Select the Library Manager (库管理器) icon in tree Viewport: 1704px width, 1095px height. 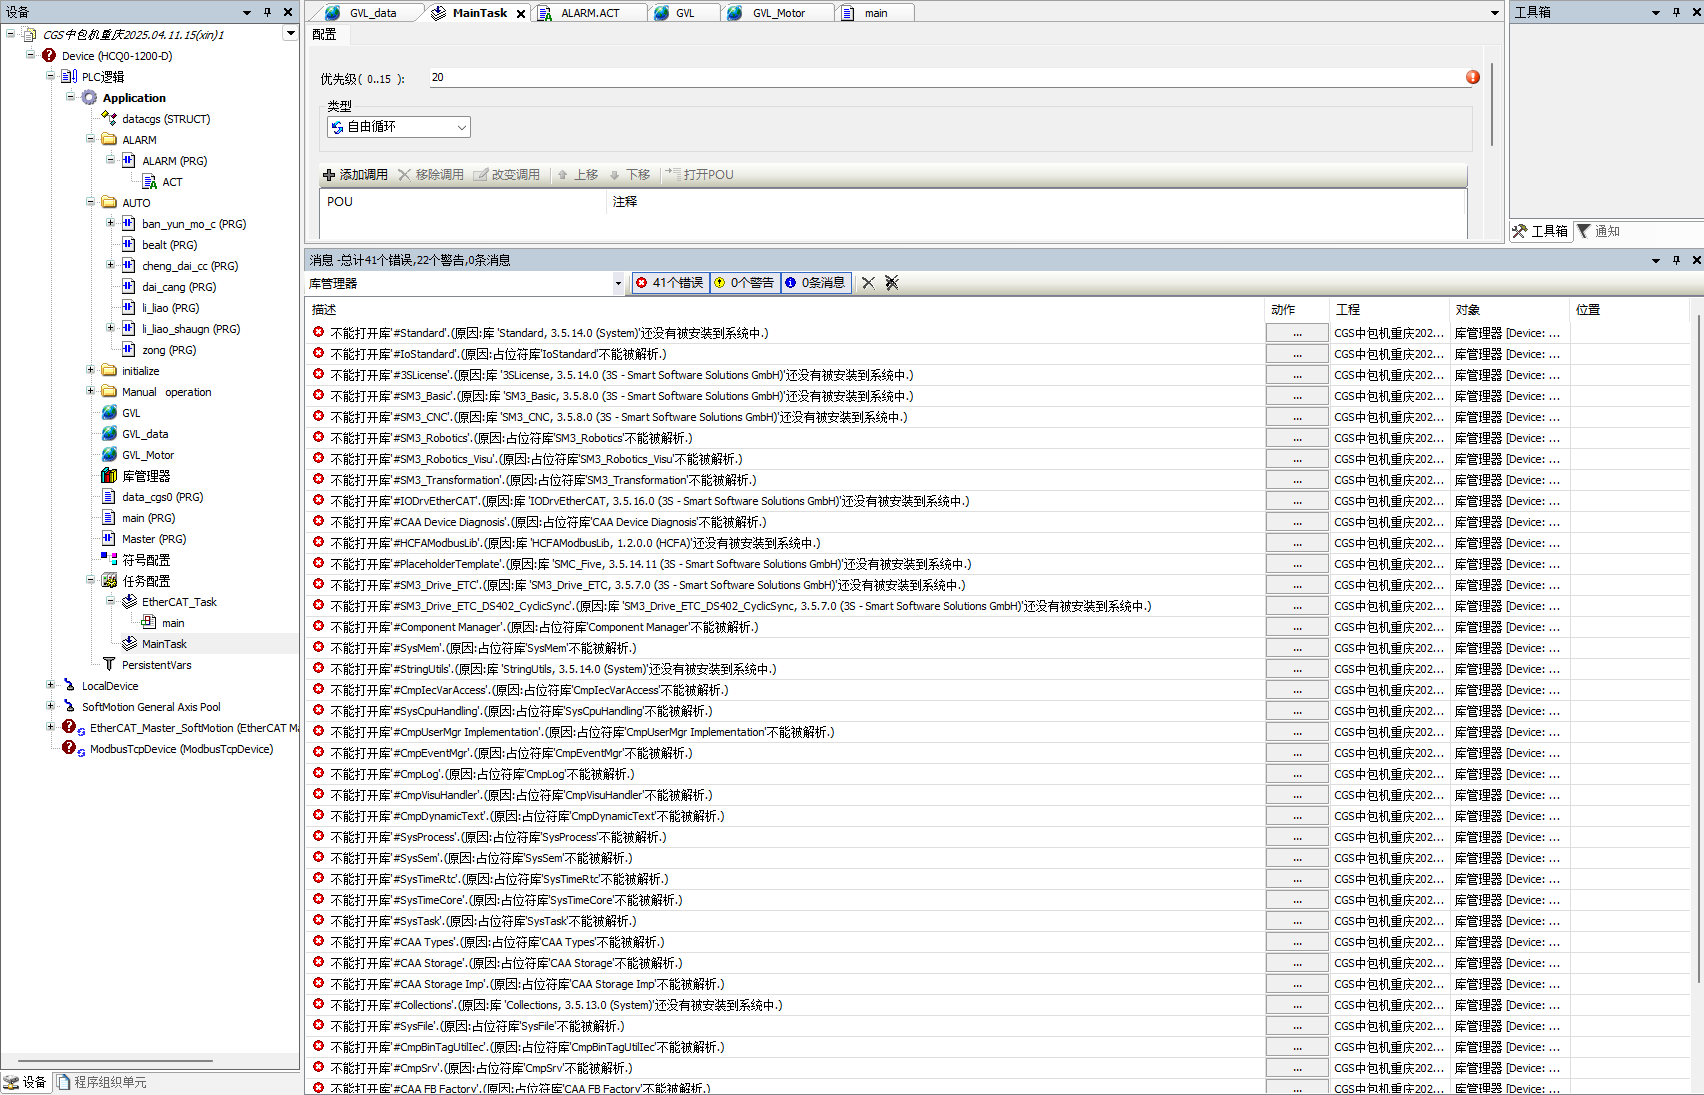[x=110, y=476]
